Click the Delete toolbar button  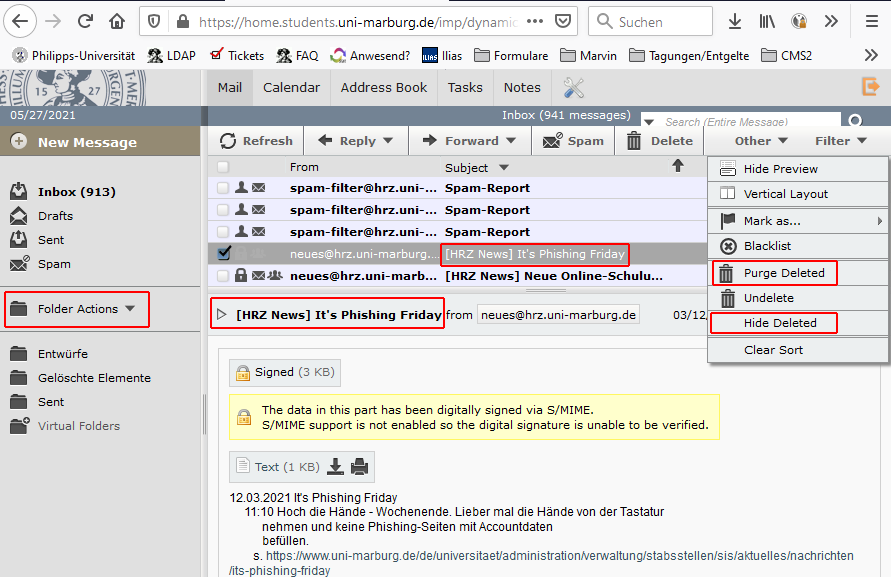[x=659, y=141]
